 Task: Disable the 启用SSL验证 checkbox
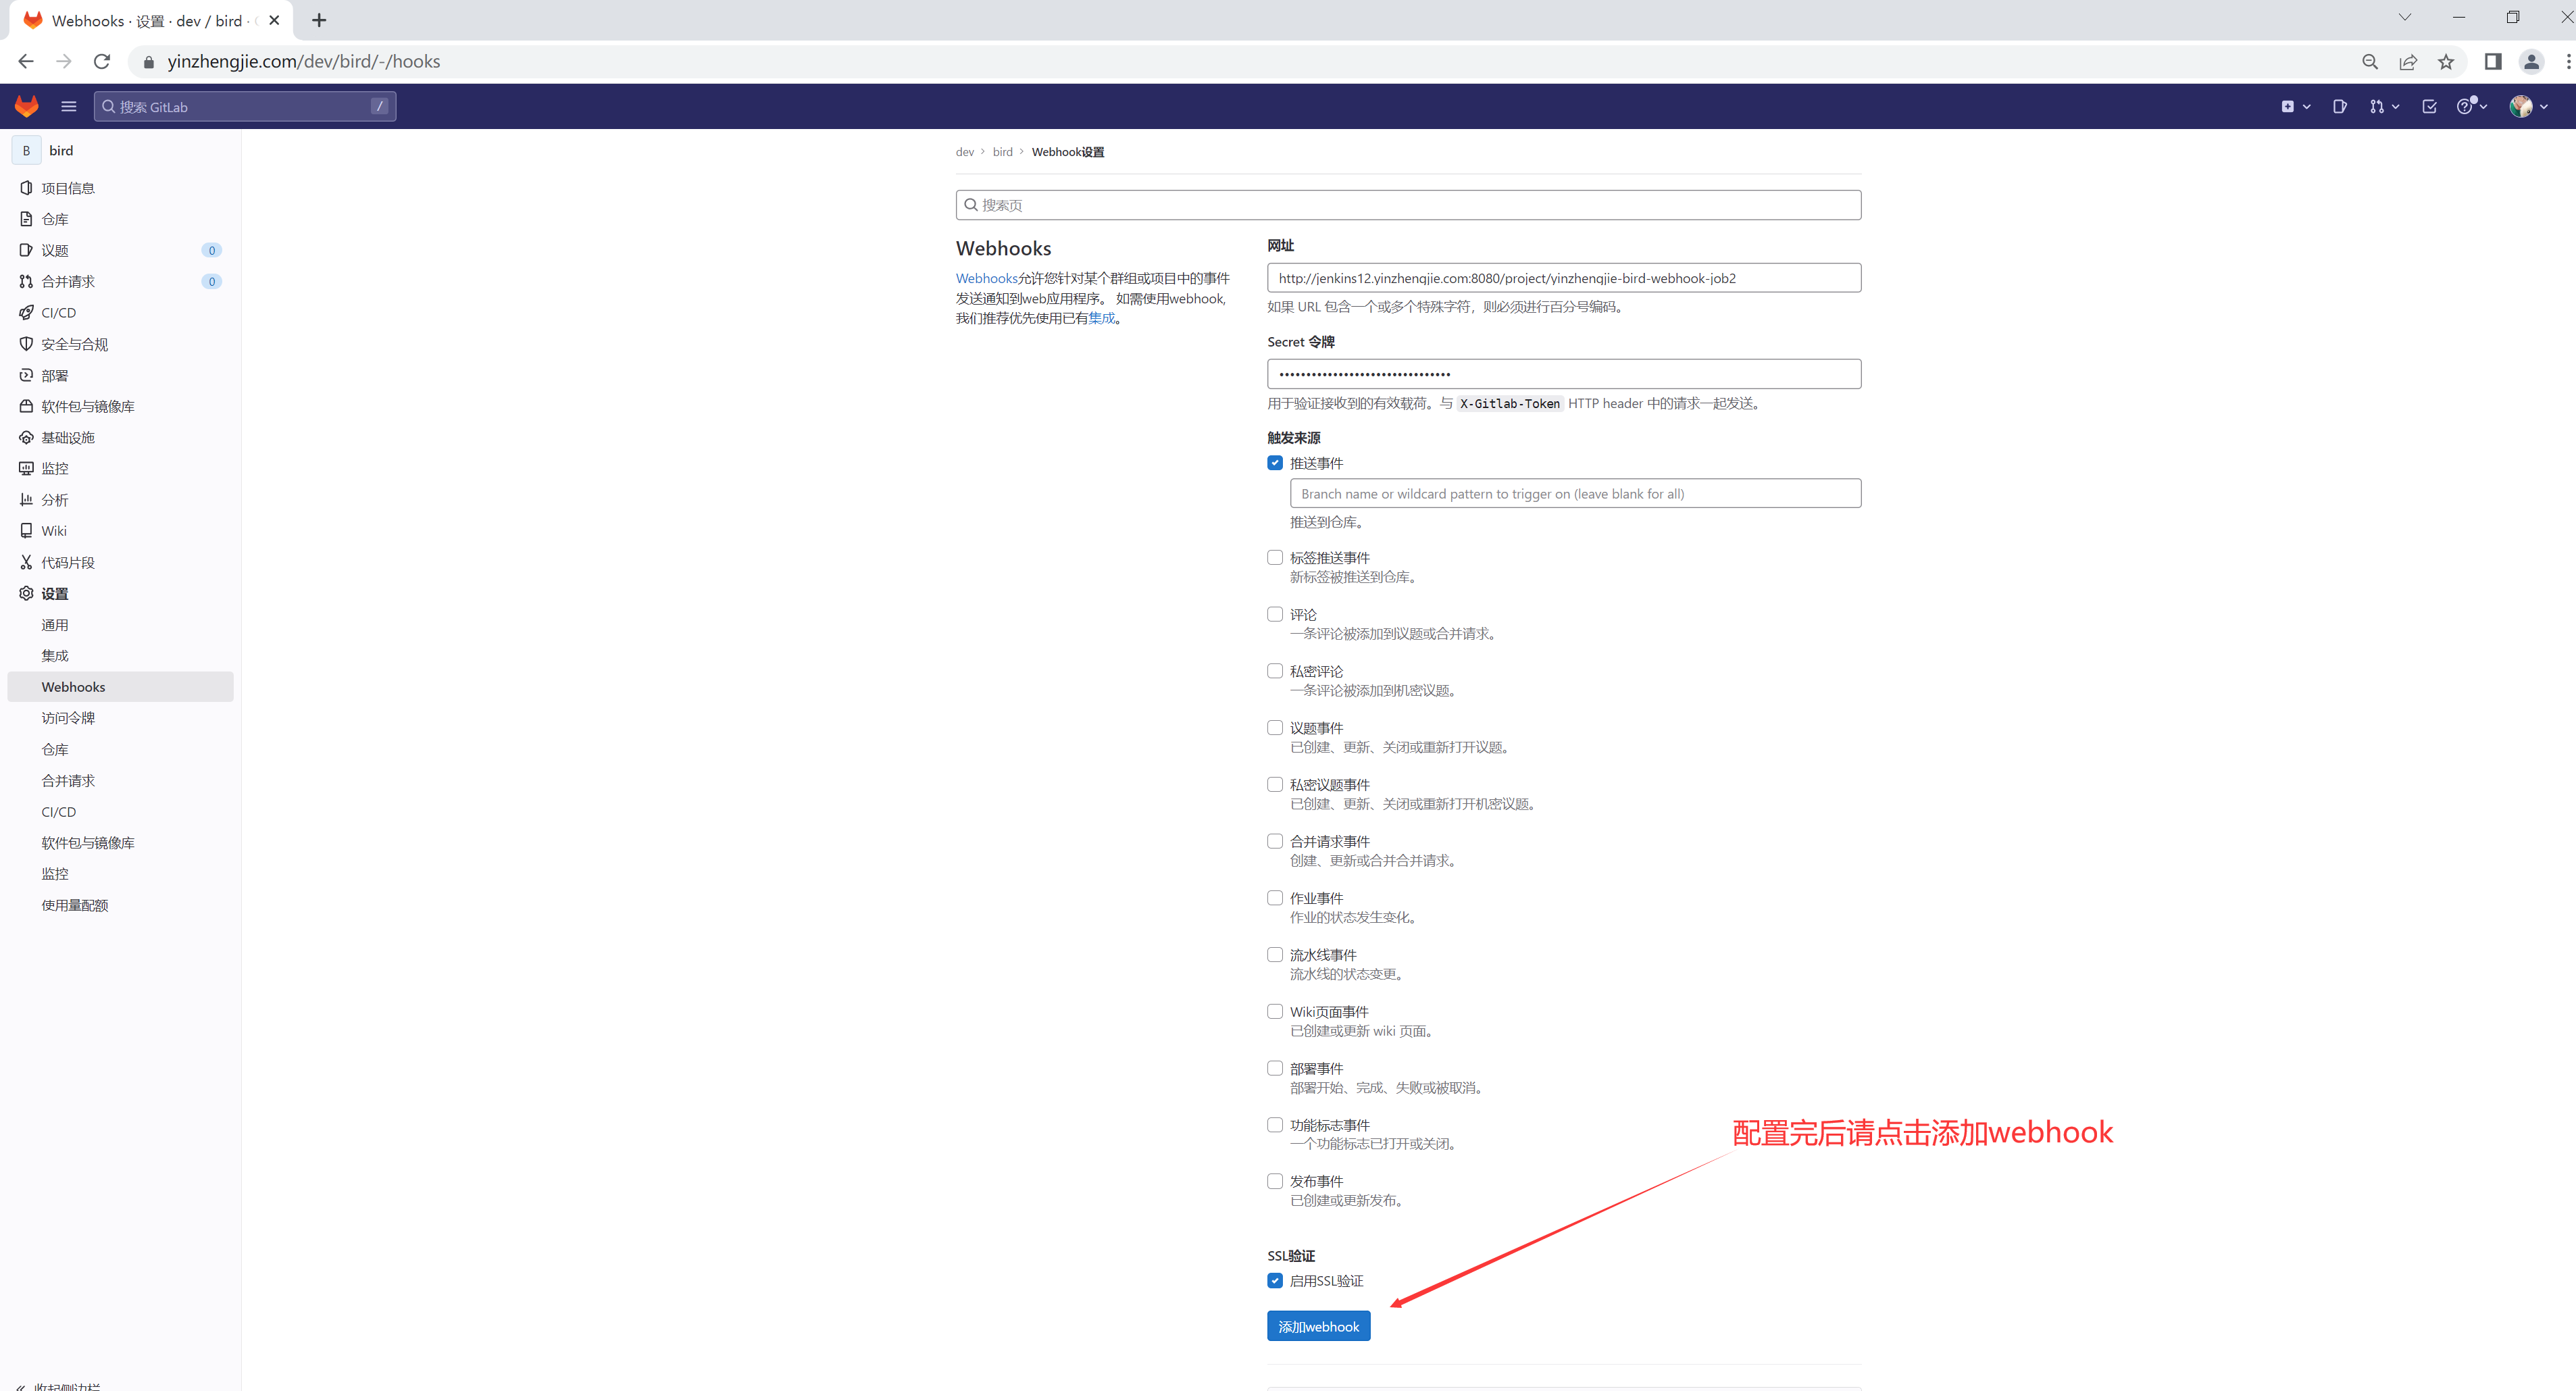coord(1275,1281)
